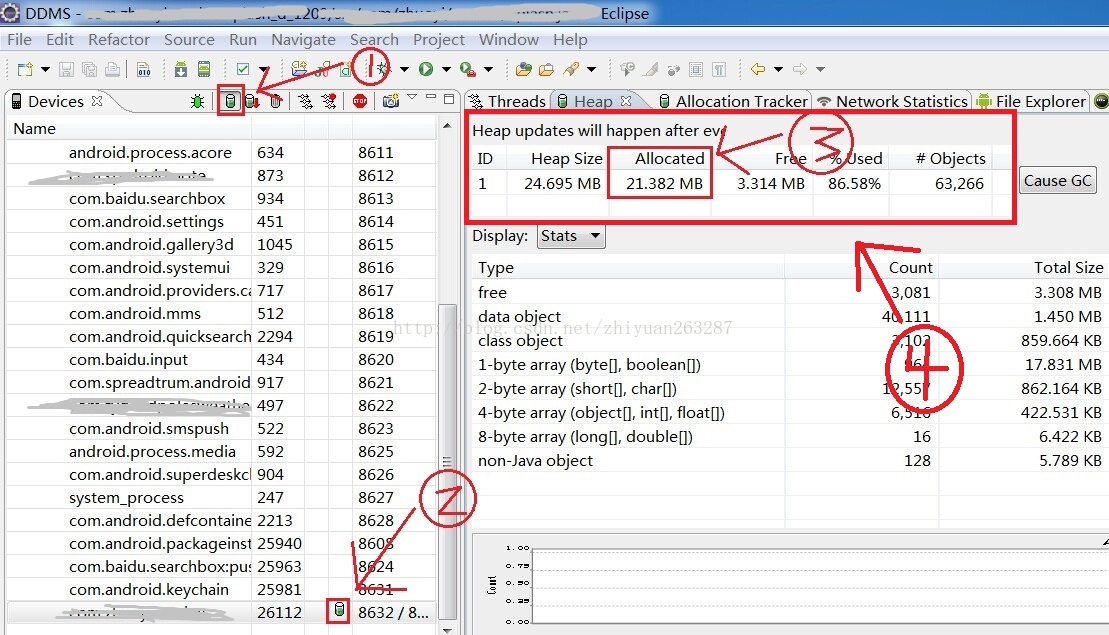Click the Print icon in toolbar

112,69
